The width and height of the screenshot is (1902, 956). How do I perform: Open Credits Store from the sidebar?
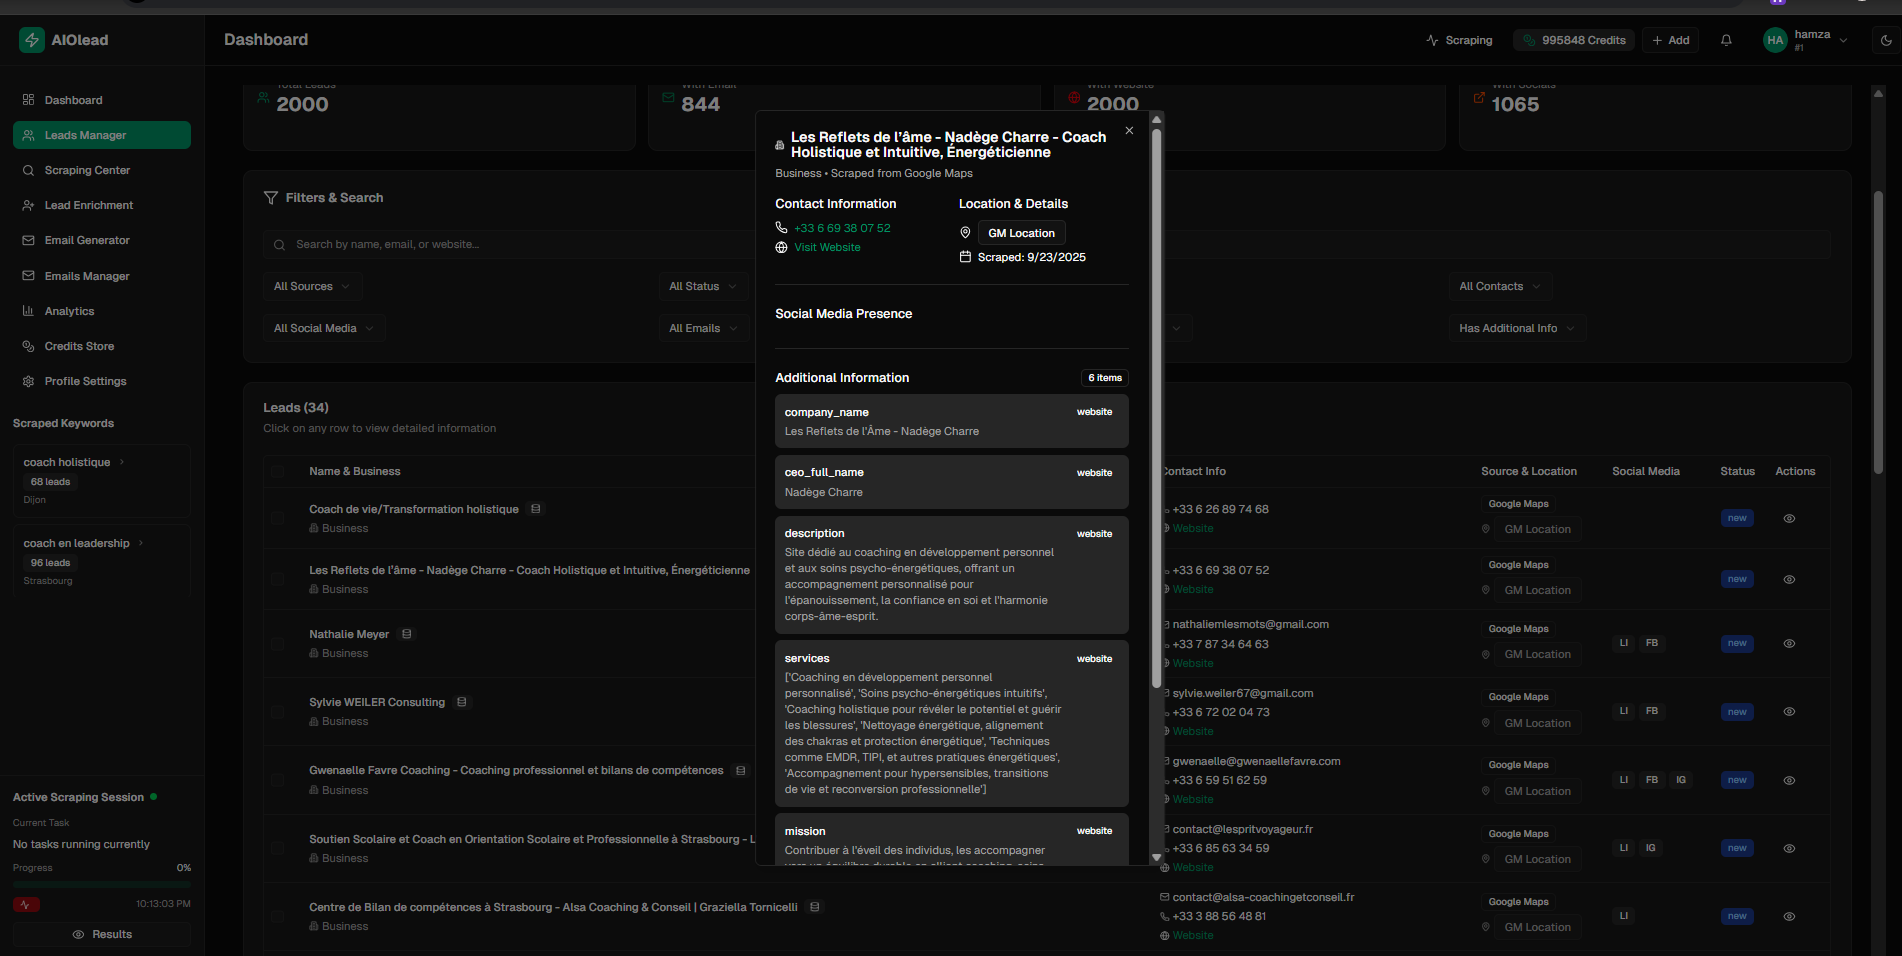79,346
